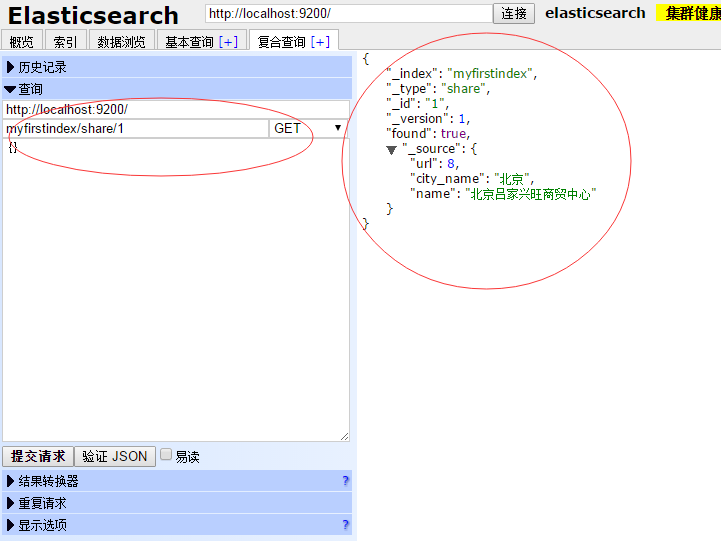721x542 pixels.
Task: Focus the top connection URL field
Action: pyautogui.click(x=349, y=13)
